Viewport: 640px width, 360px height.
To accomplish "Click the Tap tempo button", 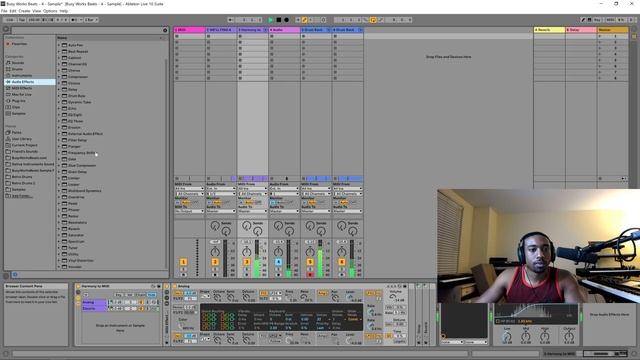I will click(22, 20).
